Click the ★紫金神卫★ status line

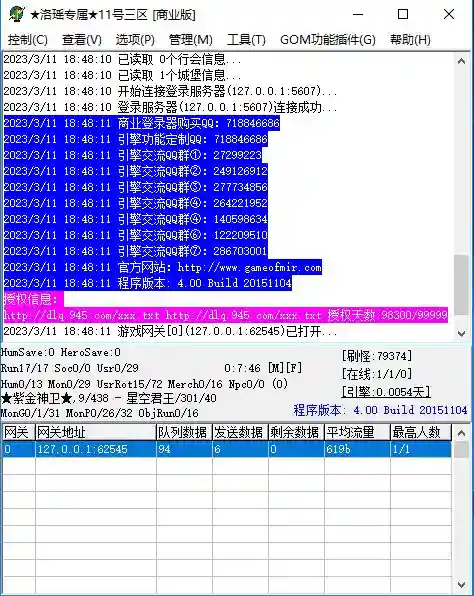coord(109,398)
